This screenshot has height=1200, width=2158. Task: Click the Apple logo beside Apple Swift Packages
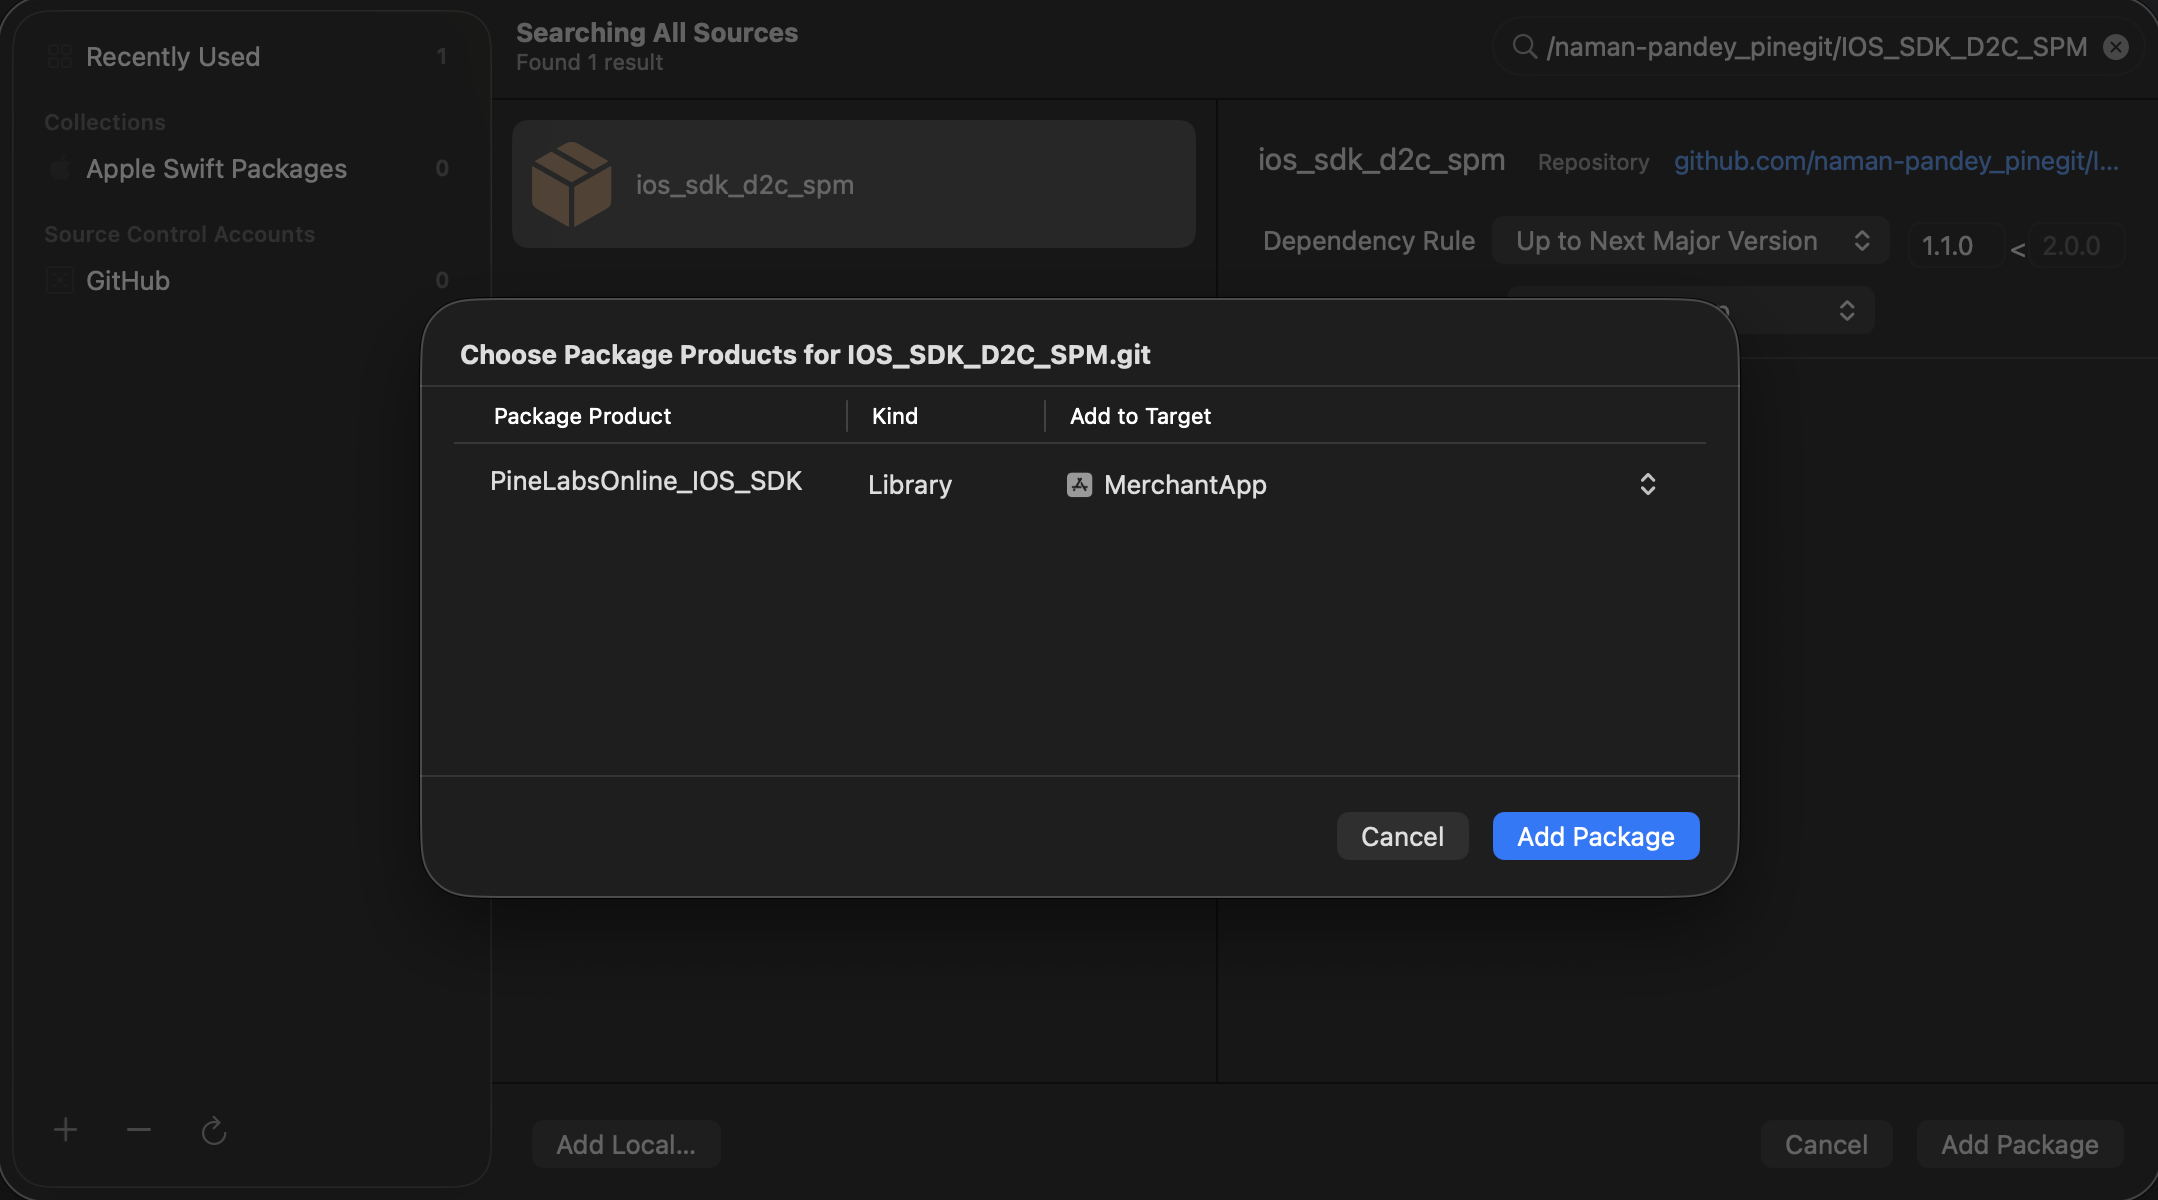click(60, 169)
